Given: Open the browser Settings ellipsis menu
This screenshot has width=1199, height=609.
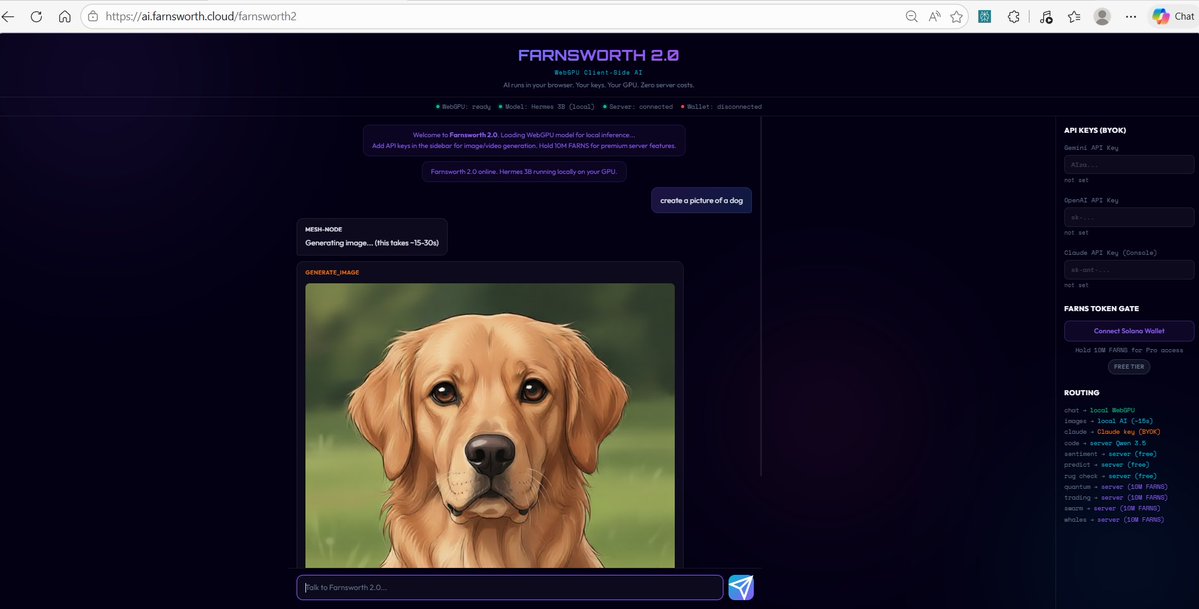Looking at the screenshot, I should (x=1131, y=16).
